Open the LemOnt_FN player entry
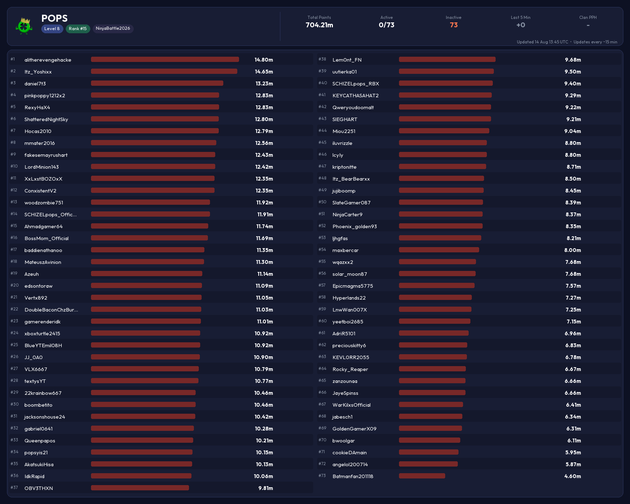The height and width of the screenshot is (504, 630). [469, 60]
